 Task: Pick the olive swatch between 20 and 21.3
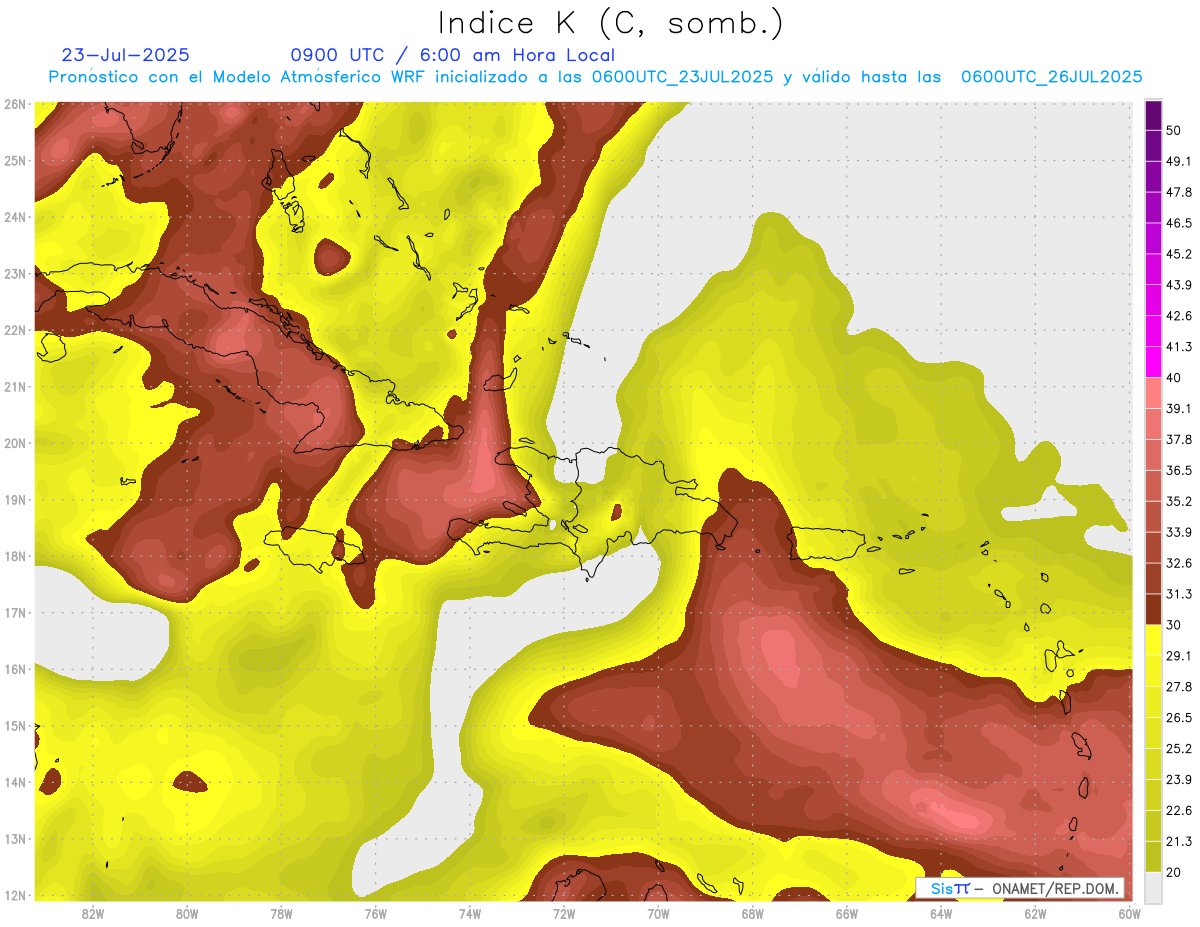(1153, 857)
